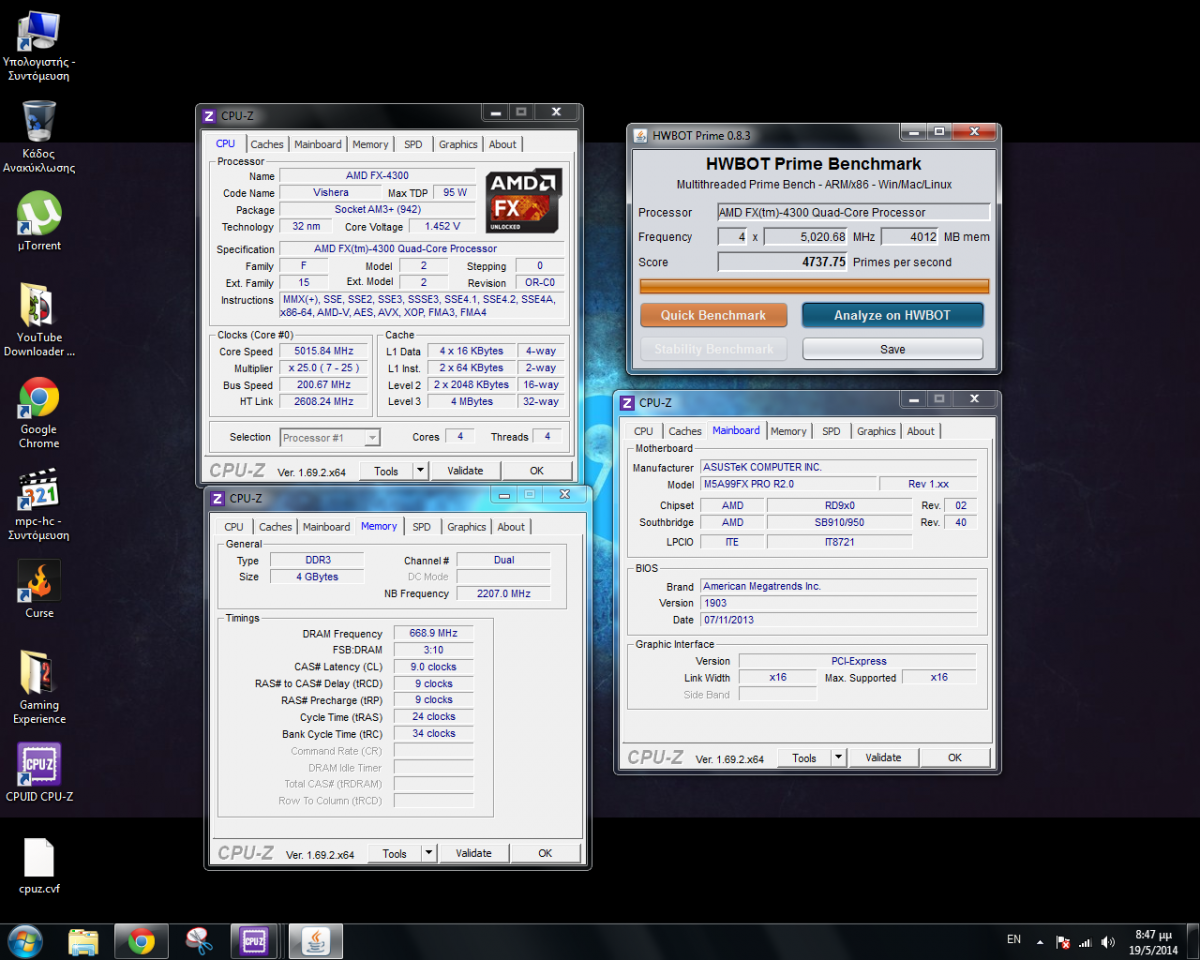This screenshot has width=1200, height=960.
Task: Click the orange HWBOT benchmark progress bar
Action: [x=814, y=286]
